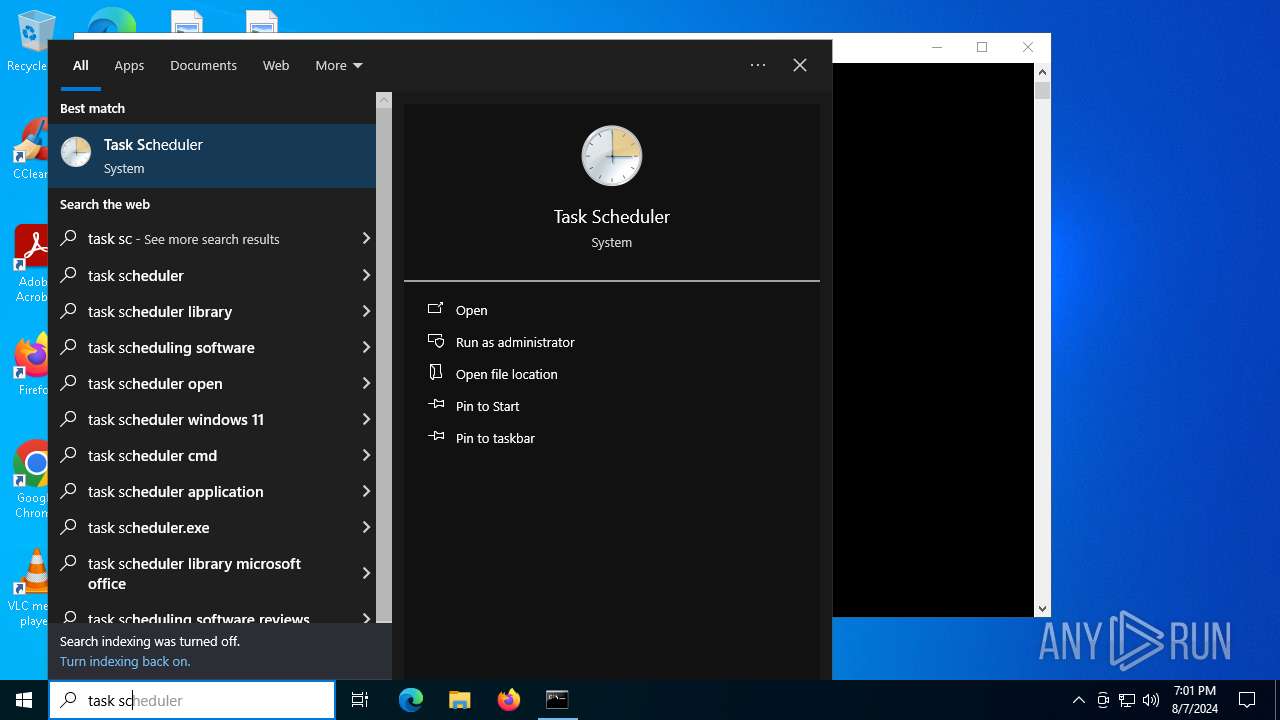Switch to the Apps search tab

[129, 65]
